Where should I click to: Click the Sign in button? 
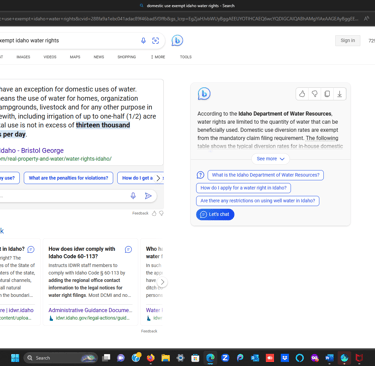(x=348, y=41)
